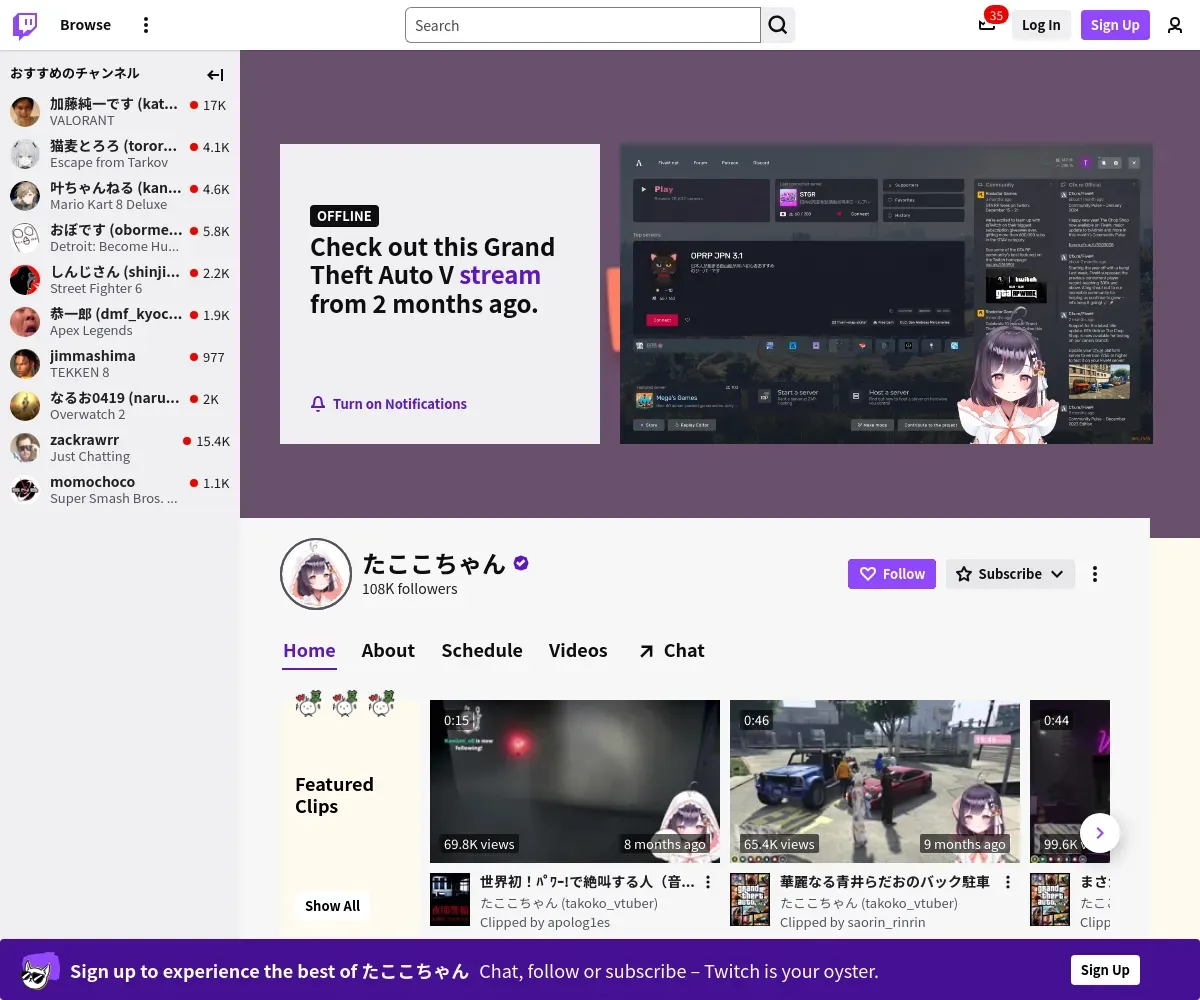
Task: Open the momochoco channel avatar
Action: click(25, 489)
